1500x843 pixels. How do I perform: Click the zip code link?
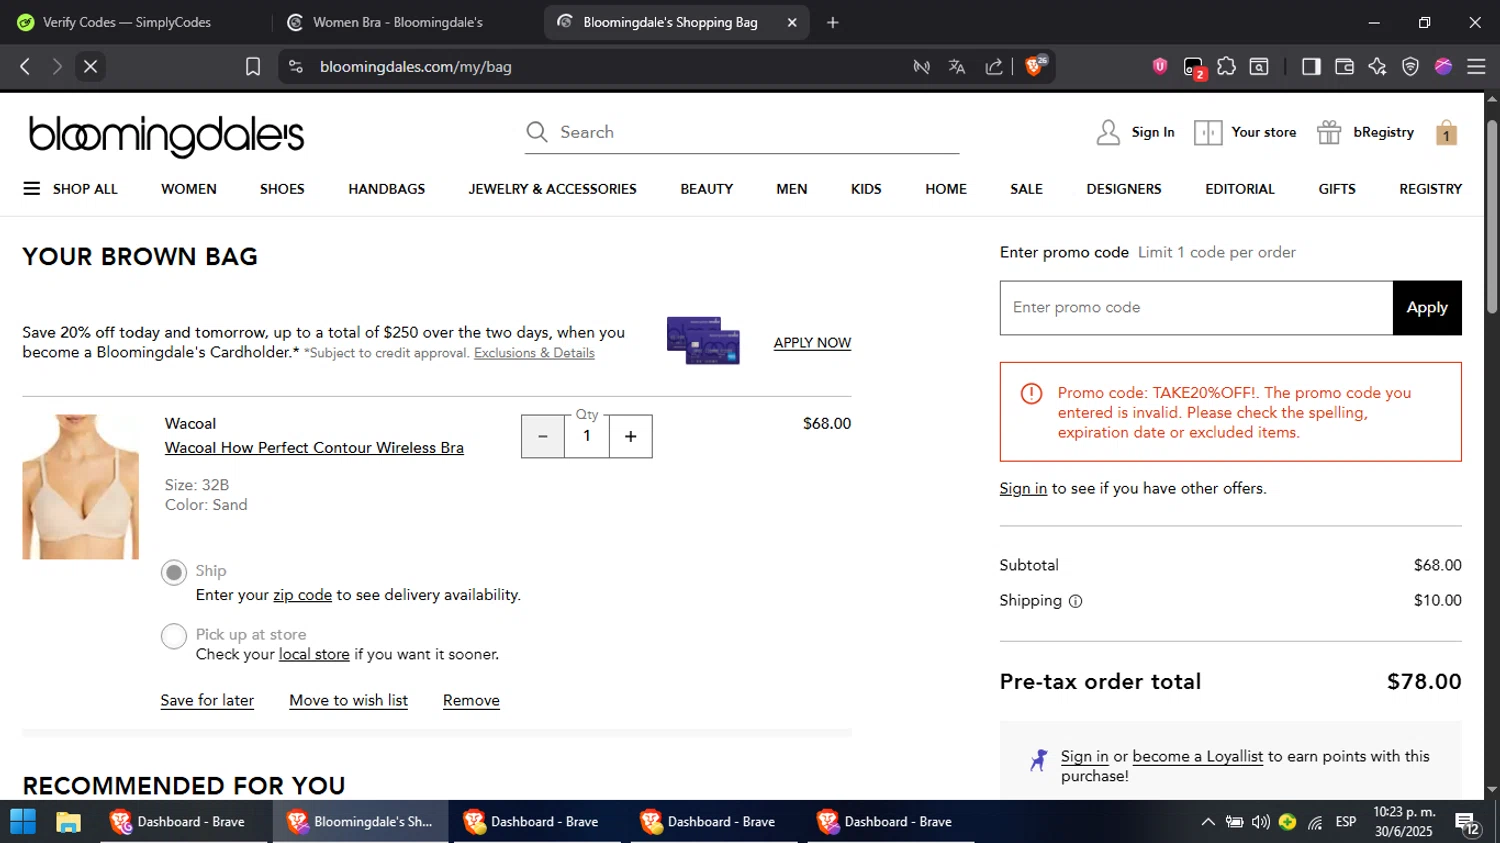(x=302, y=595)
